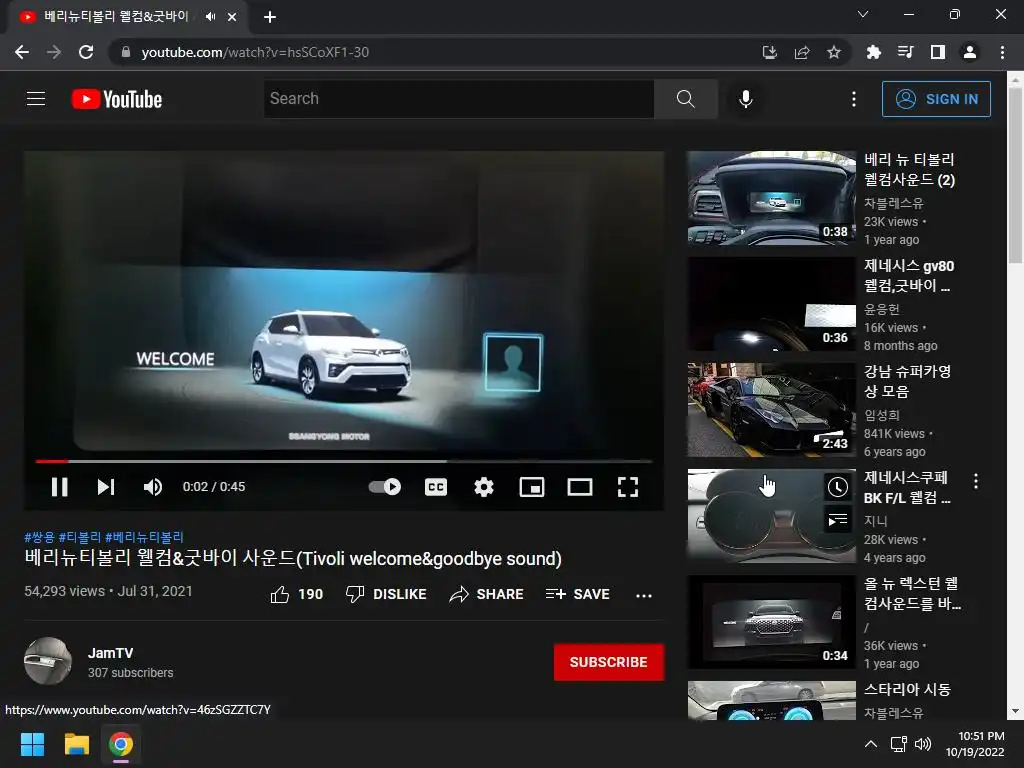Screen dimensions: 1024x768
Task: Click the #티볼리 hashtag
Action: point(80,537)
